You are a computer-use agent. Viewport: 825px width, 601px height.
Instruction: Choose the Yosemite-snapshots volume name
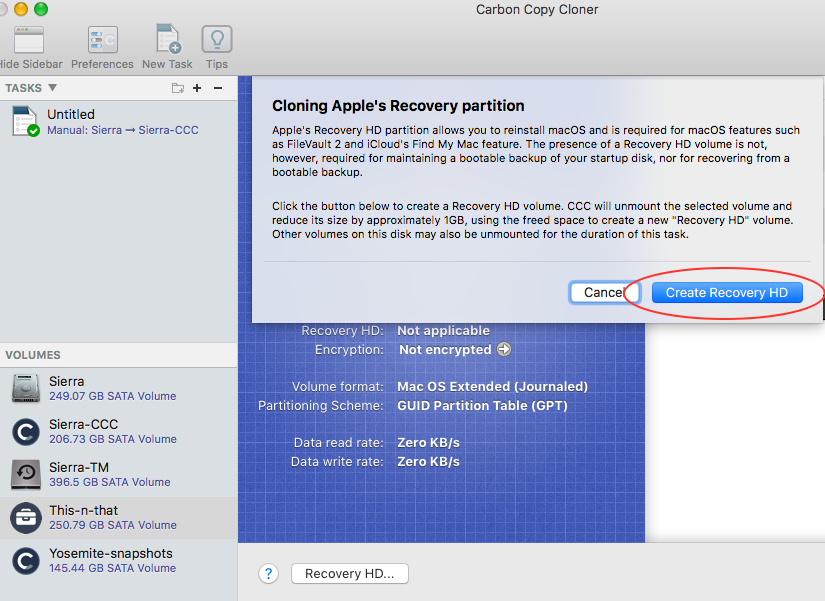point(110,553)
